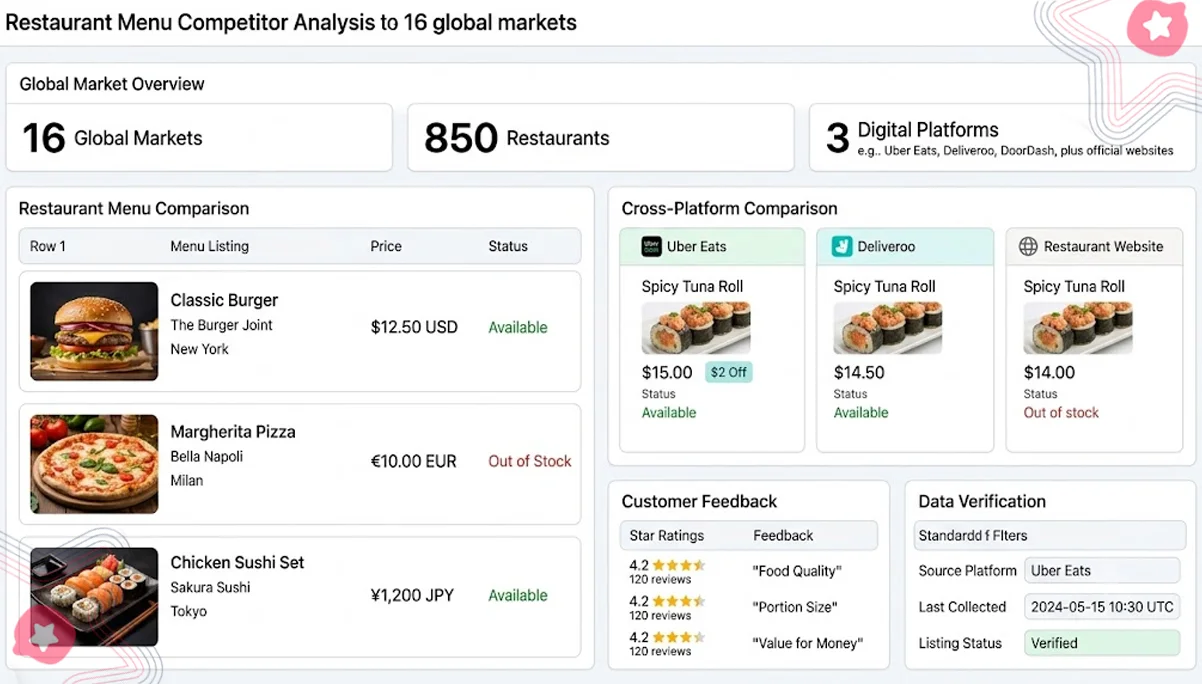
Task: Open the Restaurant Website platform tab
Action: [x=1093, y=246]
